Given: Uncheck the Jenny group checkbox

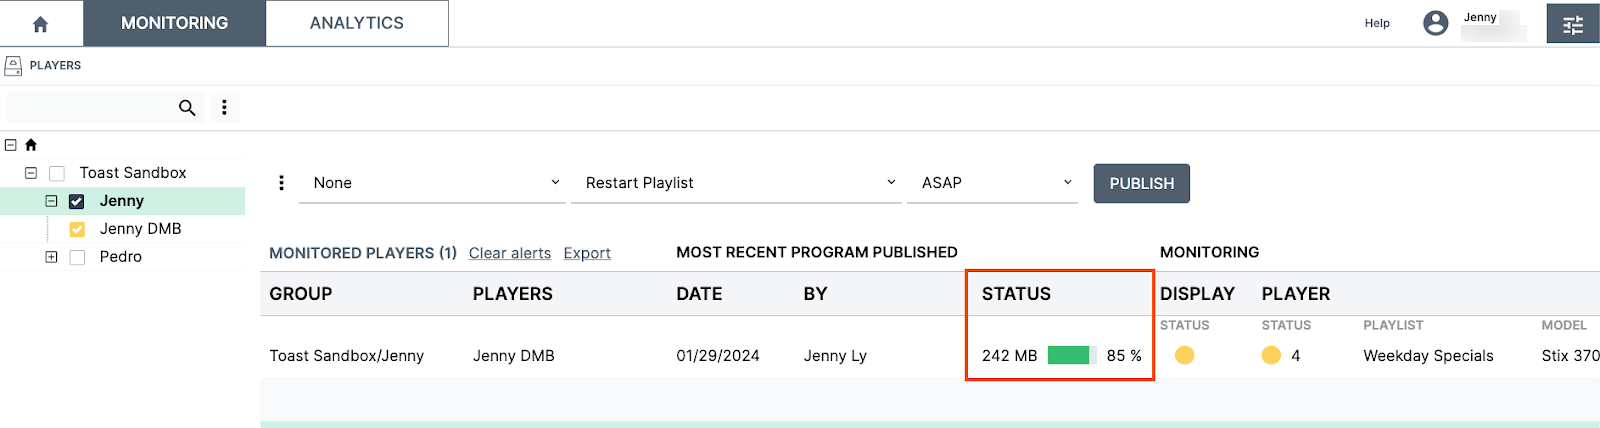Looking at the screenshot, I should pyautogui.click(x=77, y=201).
